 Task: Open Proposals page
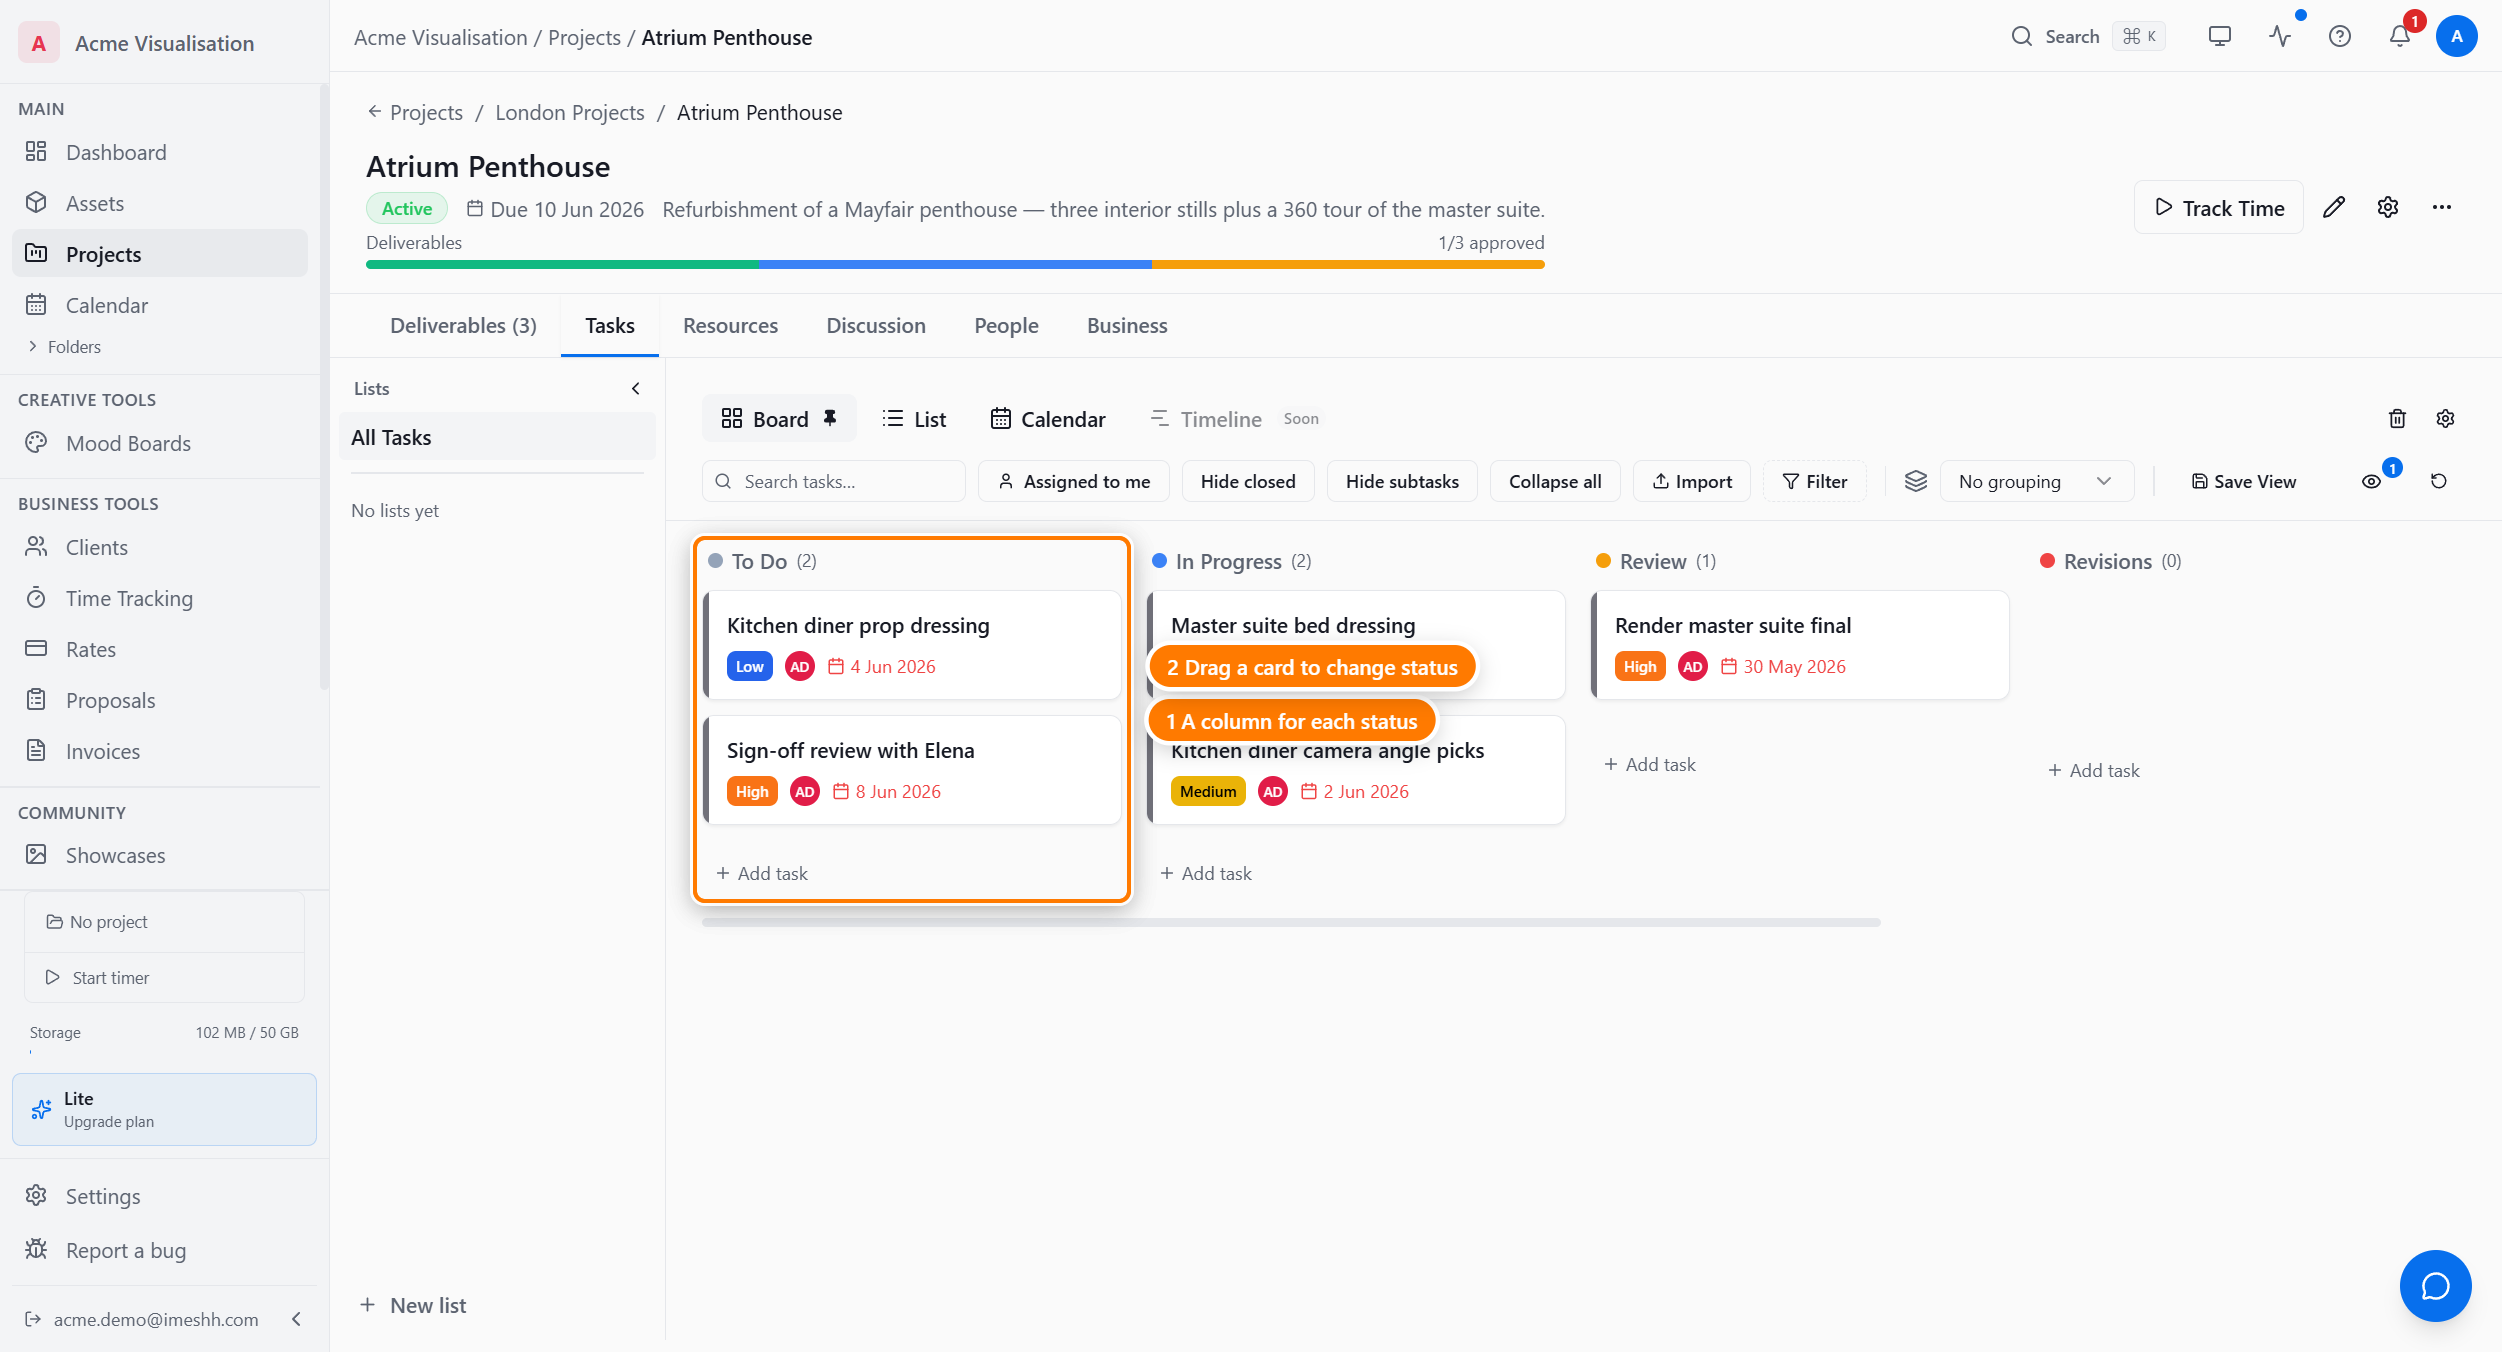[x=160, y=700]
